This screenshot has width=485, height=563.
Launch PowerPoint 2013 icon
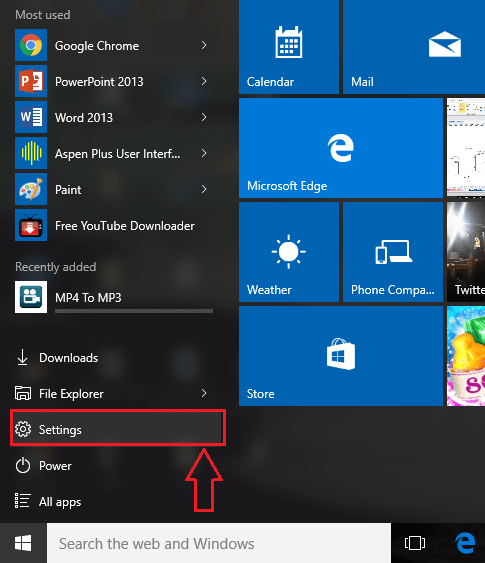(31, 81)
